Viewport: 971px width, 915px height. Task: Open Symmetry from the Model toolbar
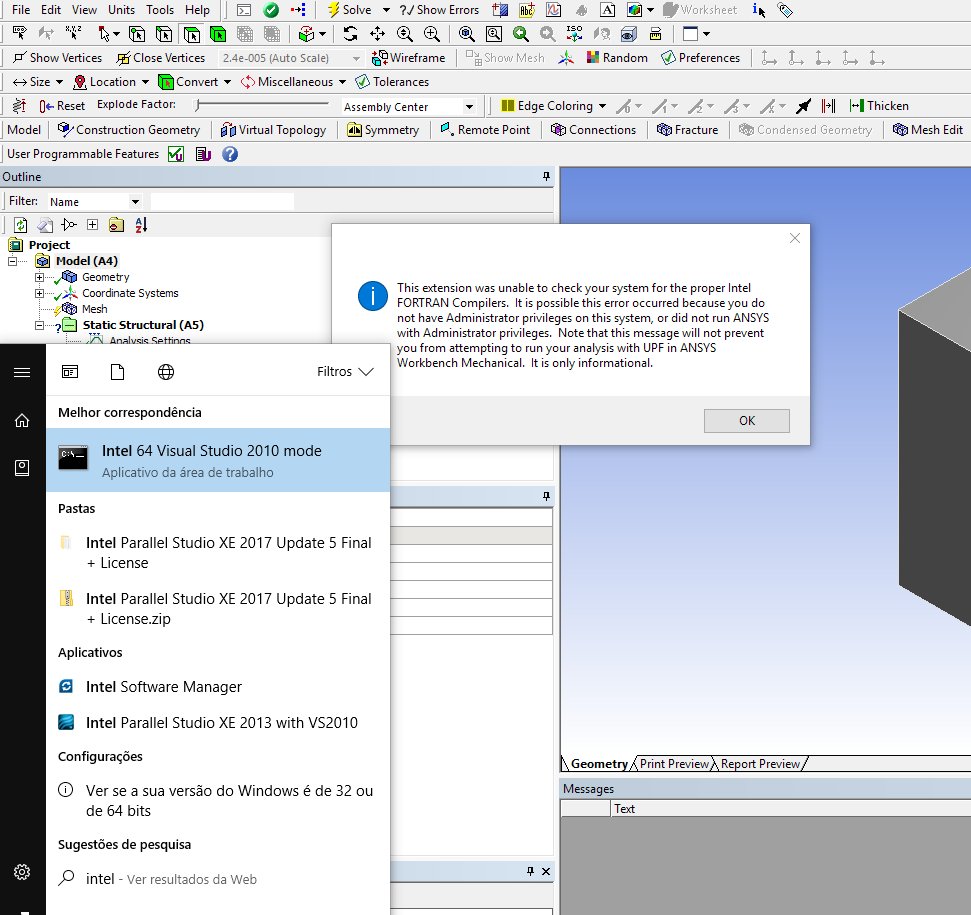tap(355, 130)
